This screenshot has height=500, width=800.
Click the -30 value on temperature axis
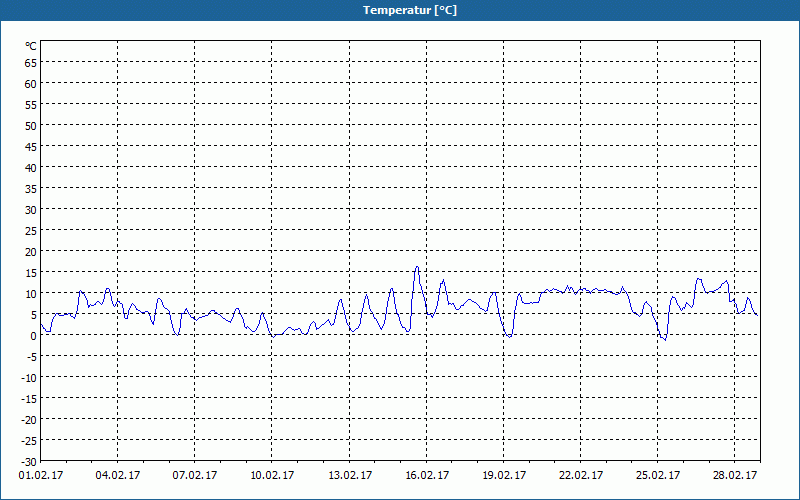click(27, 462)
